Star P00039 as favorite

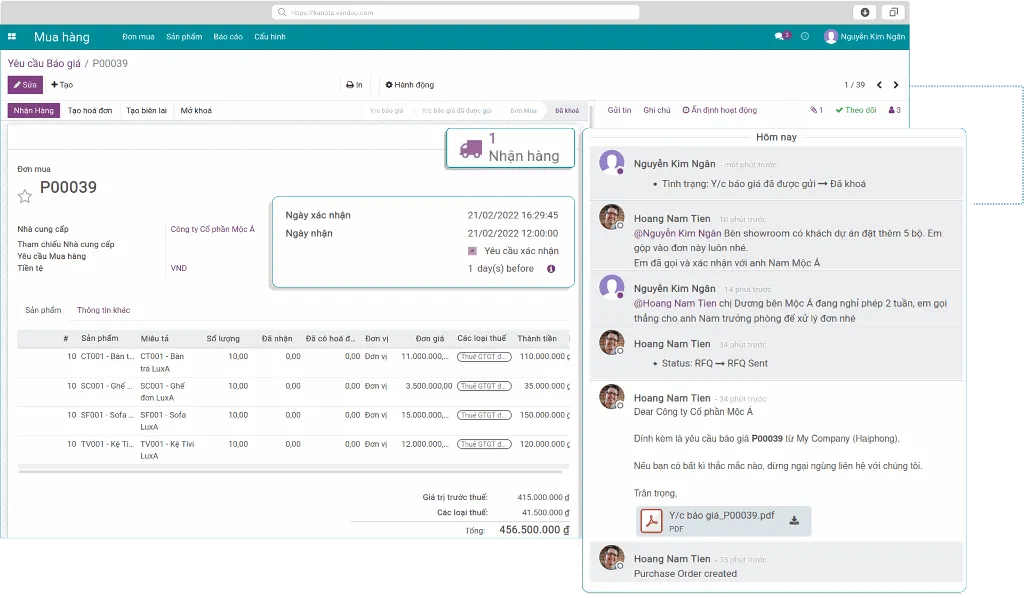point(25,196)
